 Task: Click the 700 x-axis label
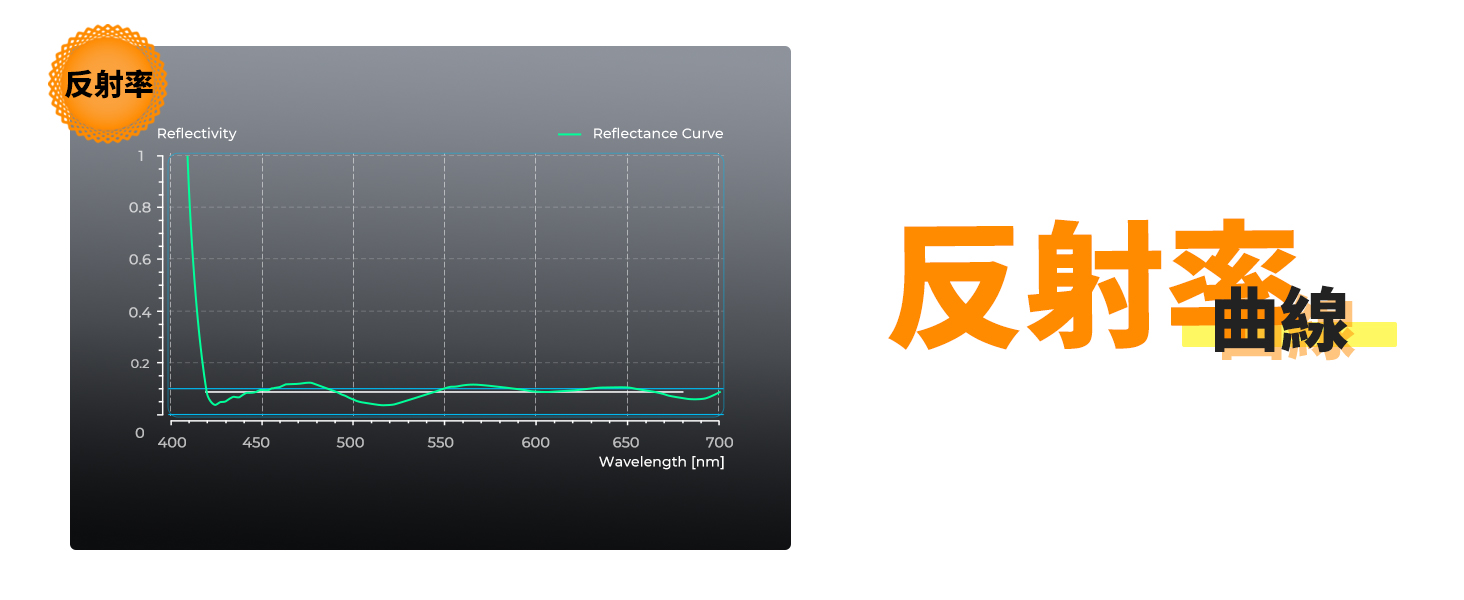718,442
